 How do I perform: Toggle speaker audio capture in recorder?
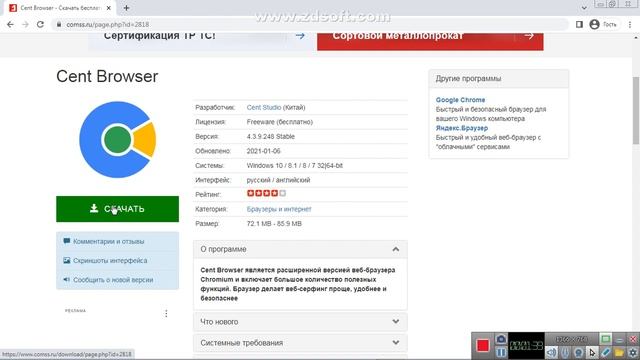click(x=551, y=352)
